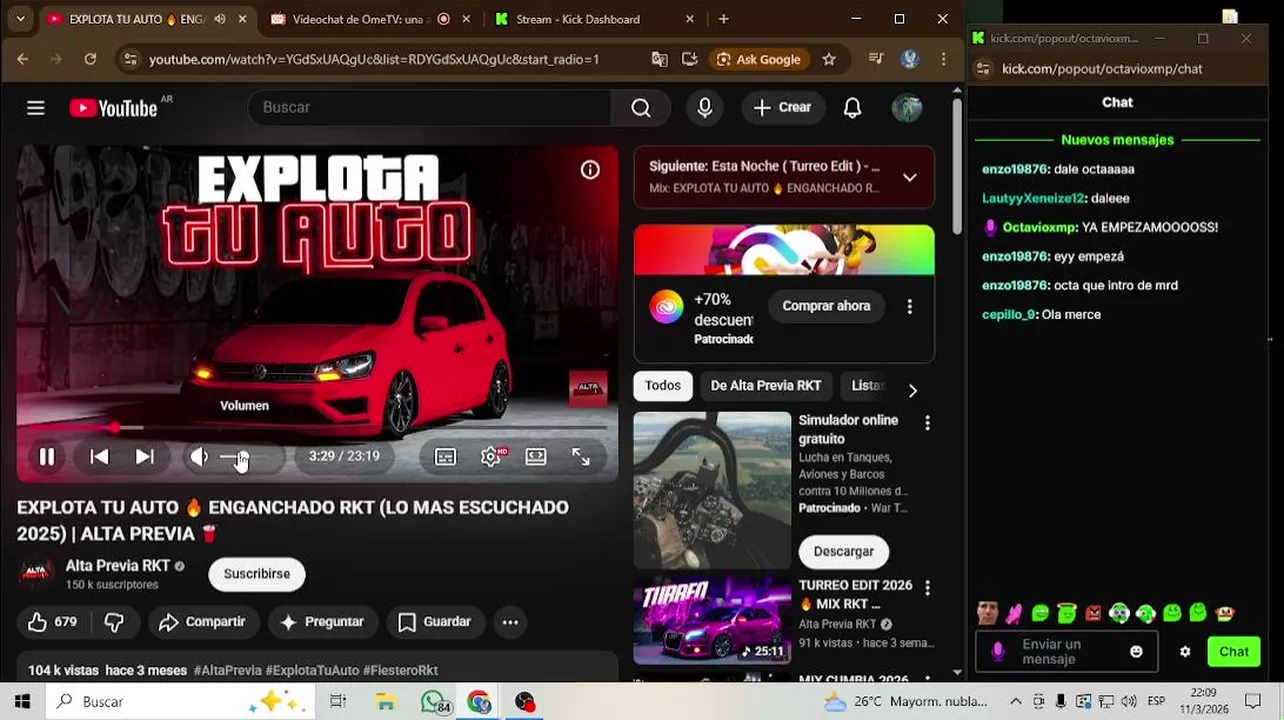1284x720 pixels.
Task: Open Chrome tab search dropdown arrow
Action: 20,19
